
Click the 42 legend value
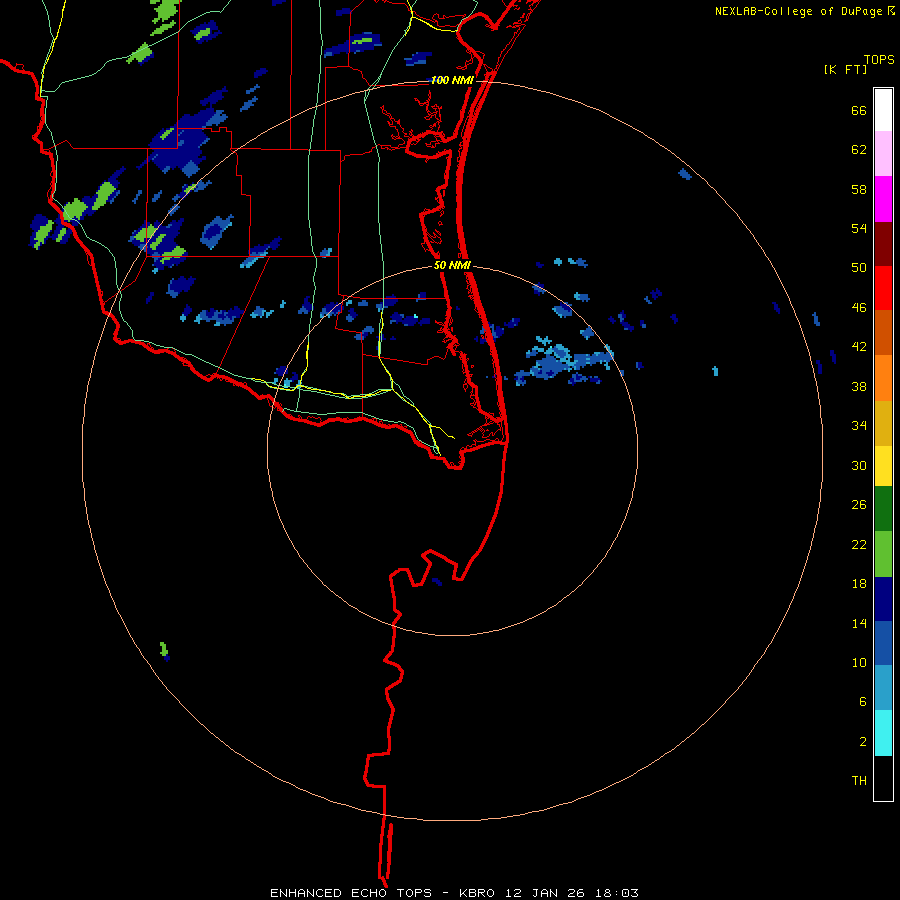[859, 347]
